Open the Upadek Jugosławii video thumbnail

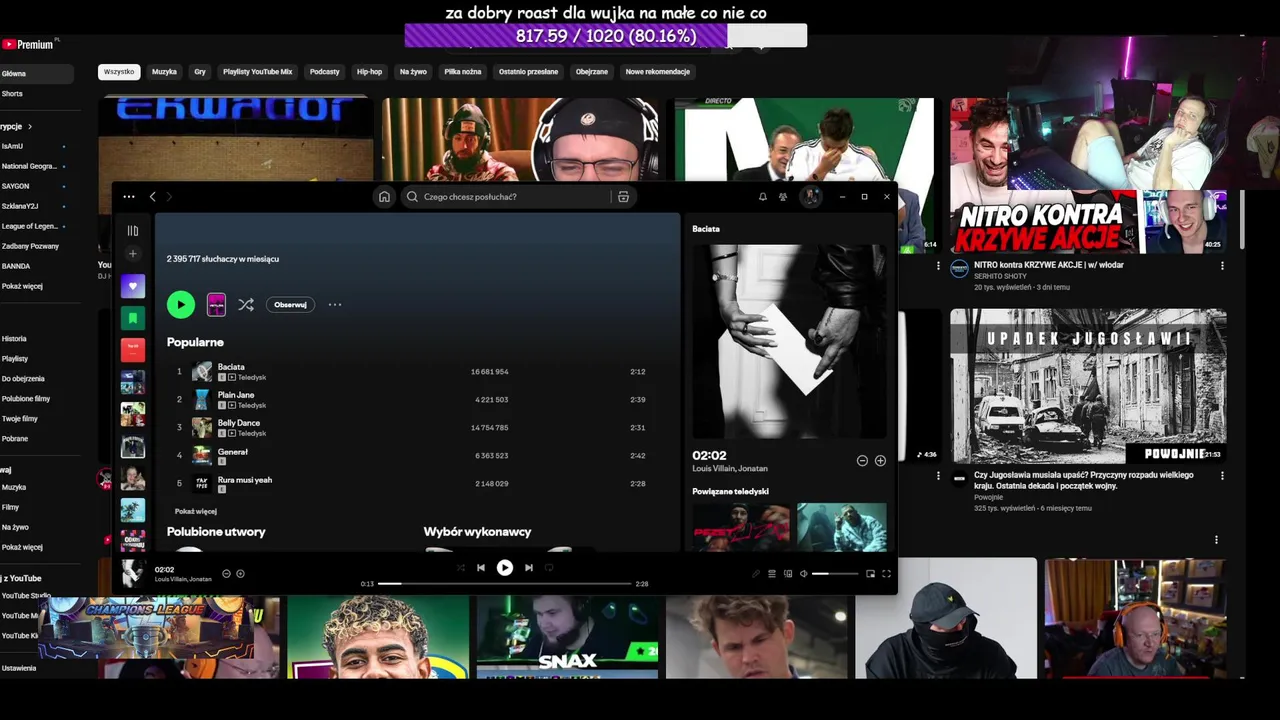point(1088,386)
